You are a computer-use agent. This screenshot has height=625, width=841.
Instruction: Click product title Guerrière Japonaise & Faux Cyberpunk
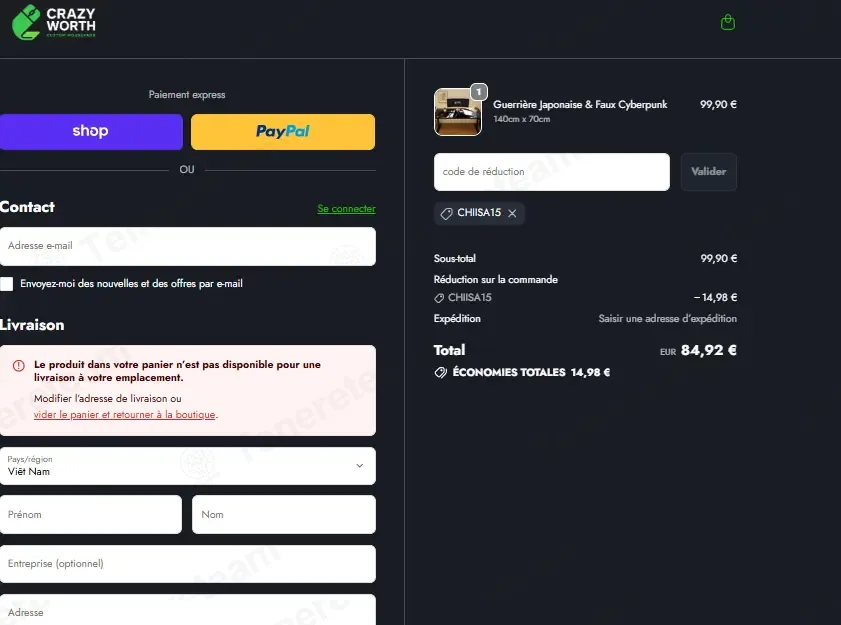pyautogui.click(x=580, y=105)
